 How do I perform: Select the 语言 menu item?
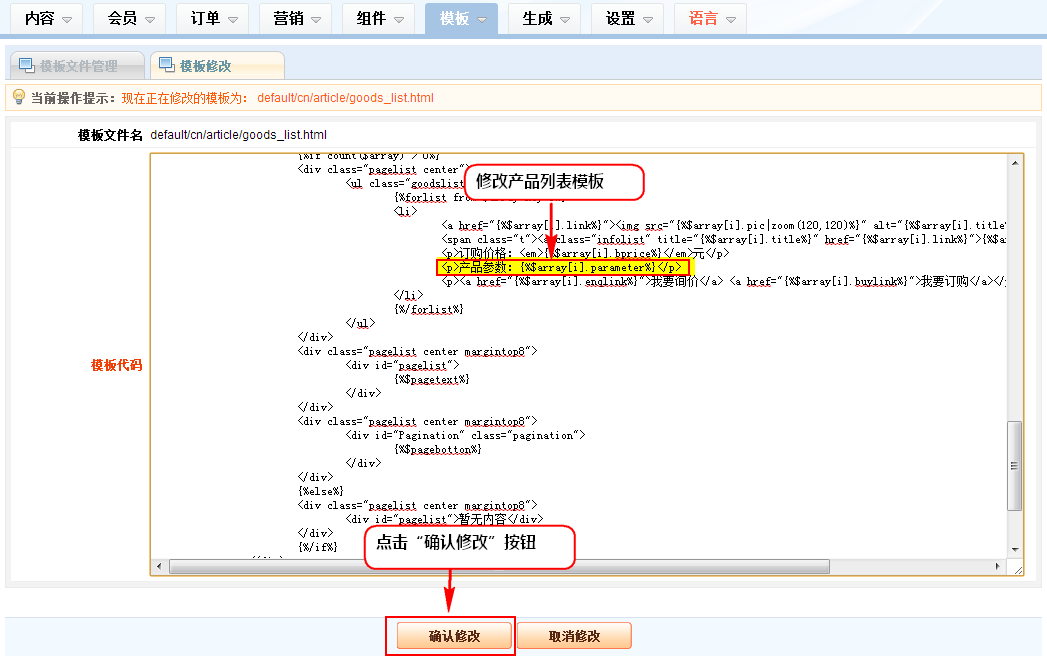(703, 19)
